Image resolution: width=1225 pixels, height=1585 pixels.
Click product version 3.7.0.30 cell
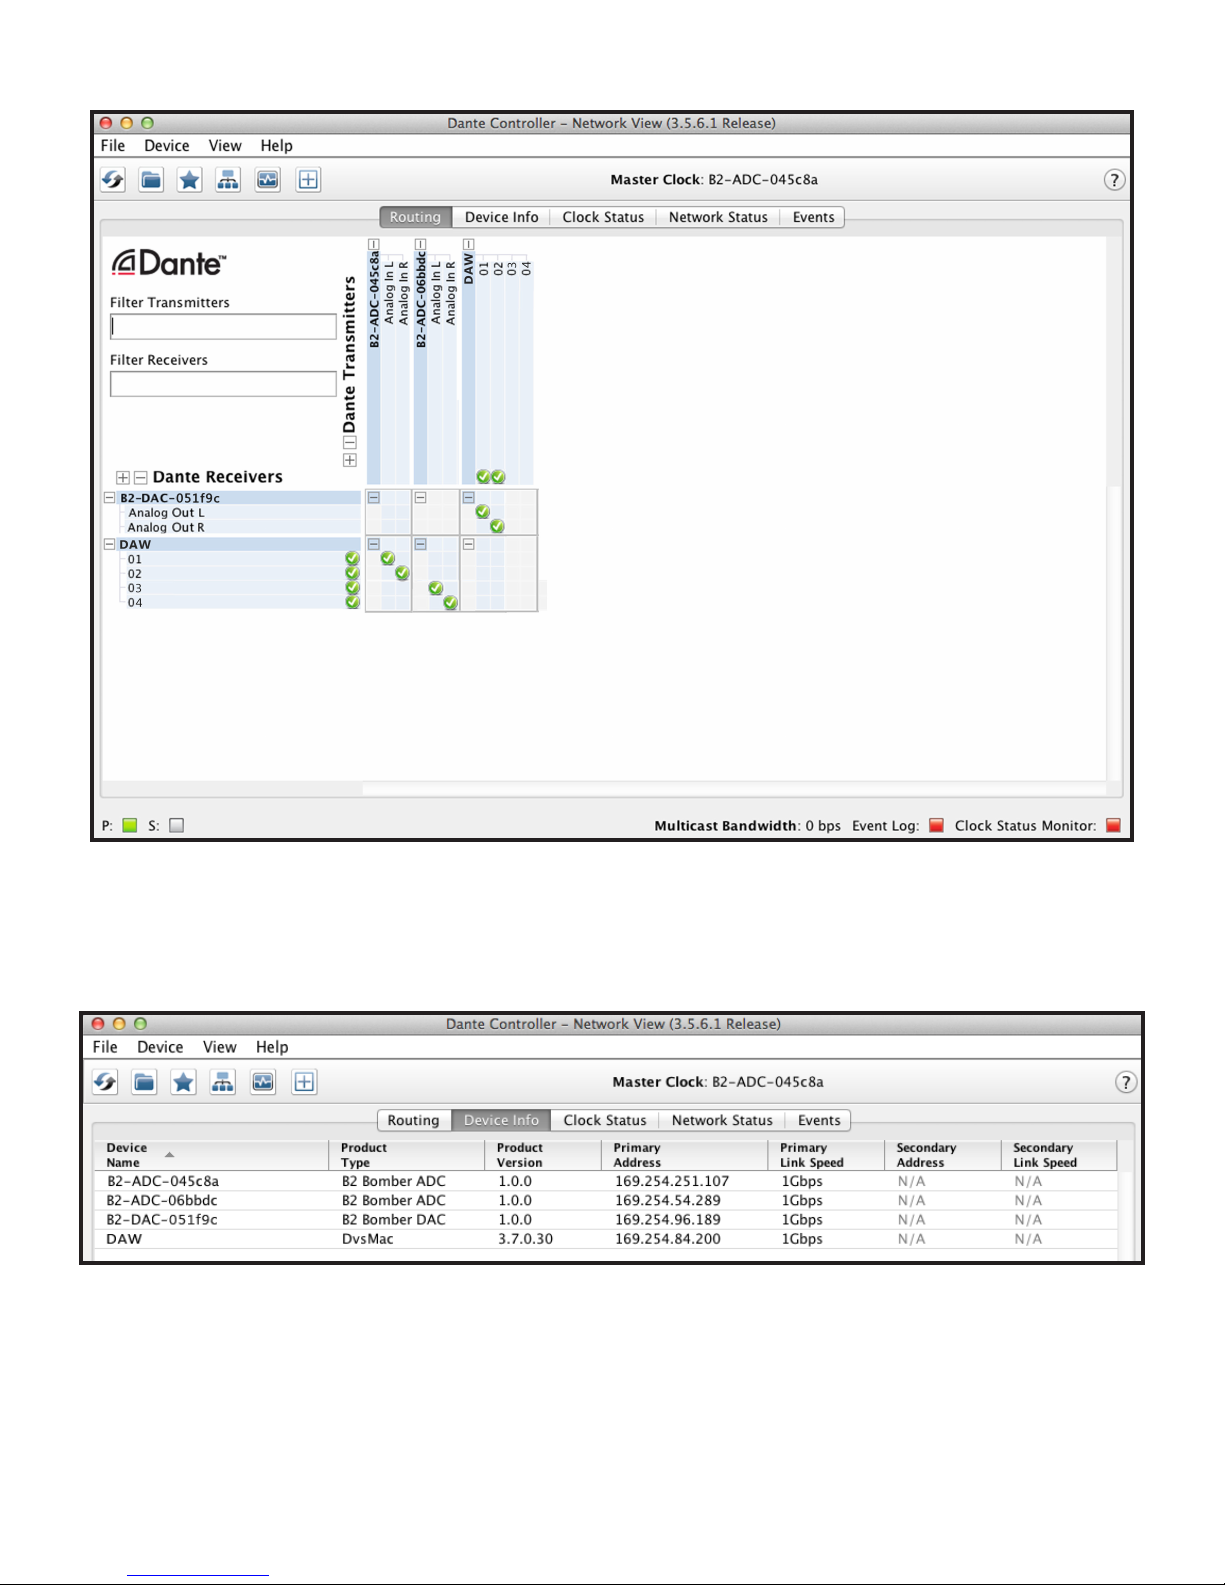coord(526,1239)
